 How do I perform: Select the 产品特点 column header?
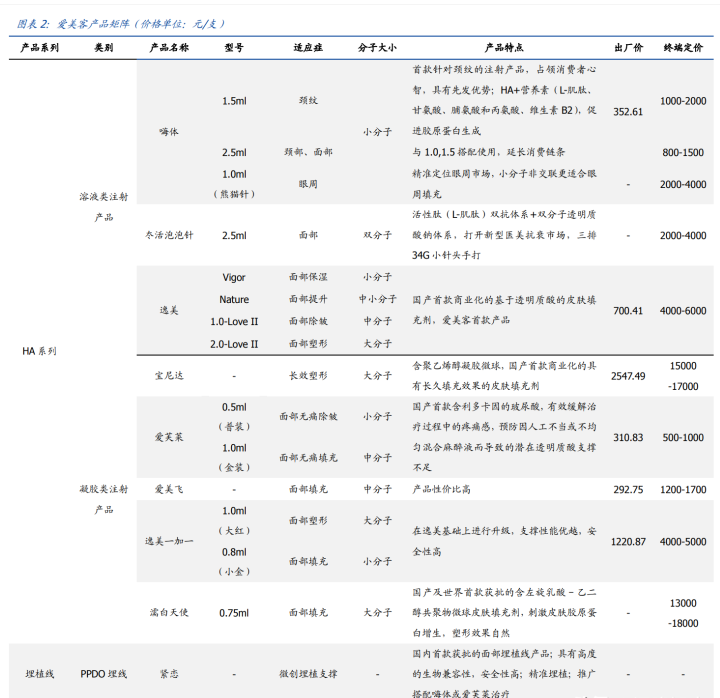[x=504, y=47]
